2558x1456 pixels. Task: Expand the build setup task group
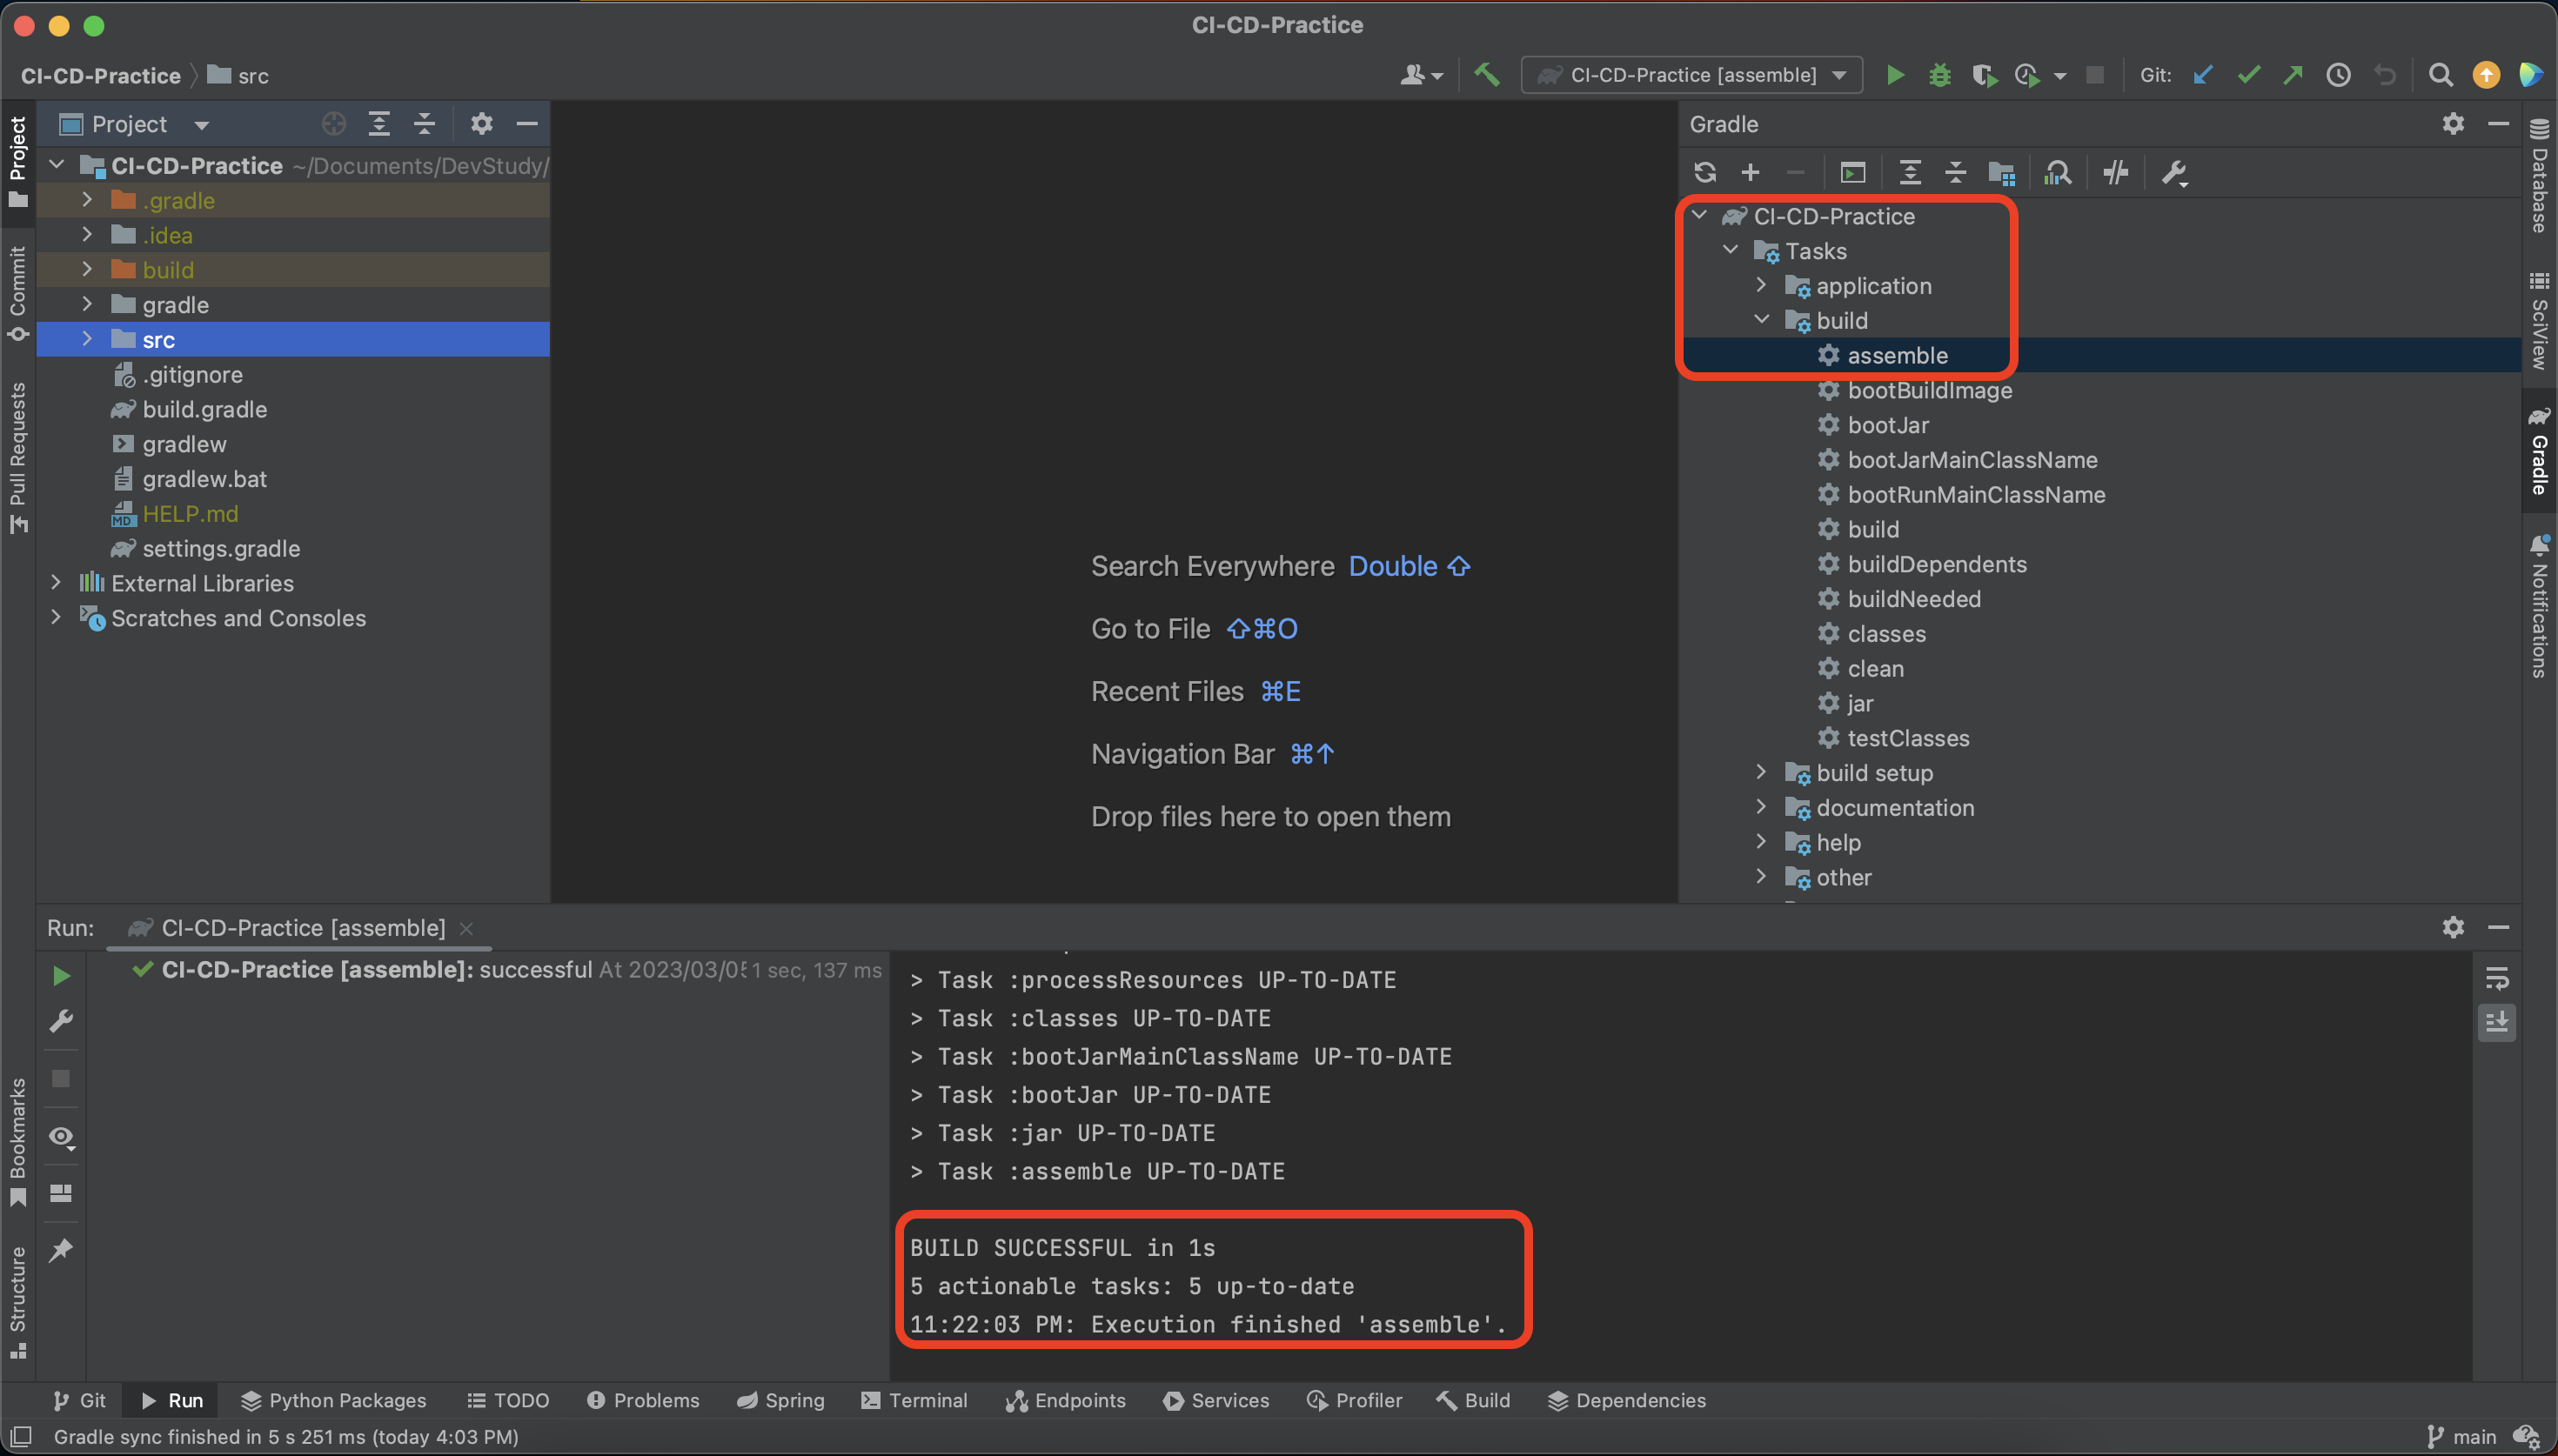pos(1761,772)
